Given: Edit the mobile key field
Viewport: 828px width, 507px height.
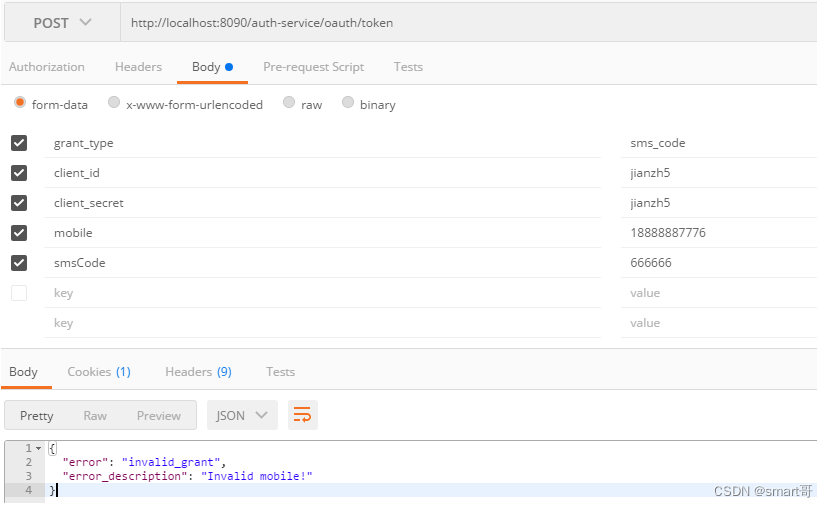Looking at the screenshot, I should (322, 233).
